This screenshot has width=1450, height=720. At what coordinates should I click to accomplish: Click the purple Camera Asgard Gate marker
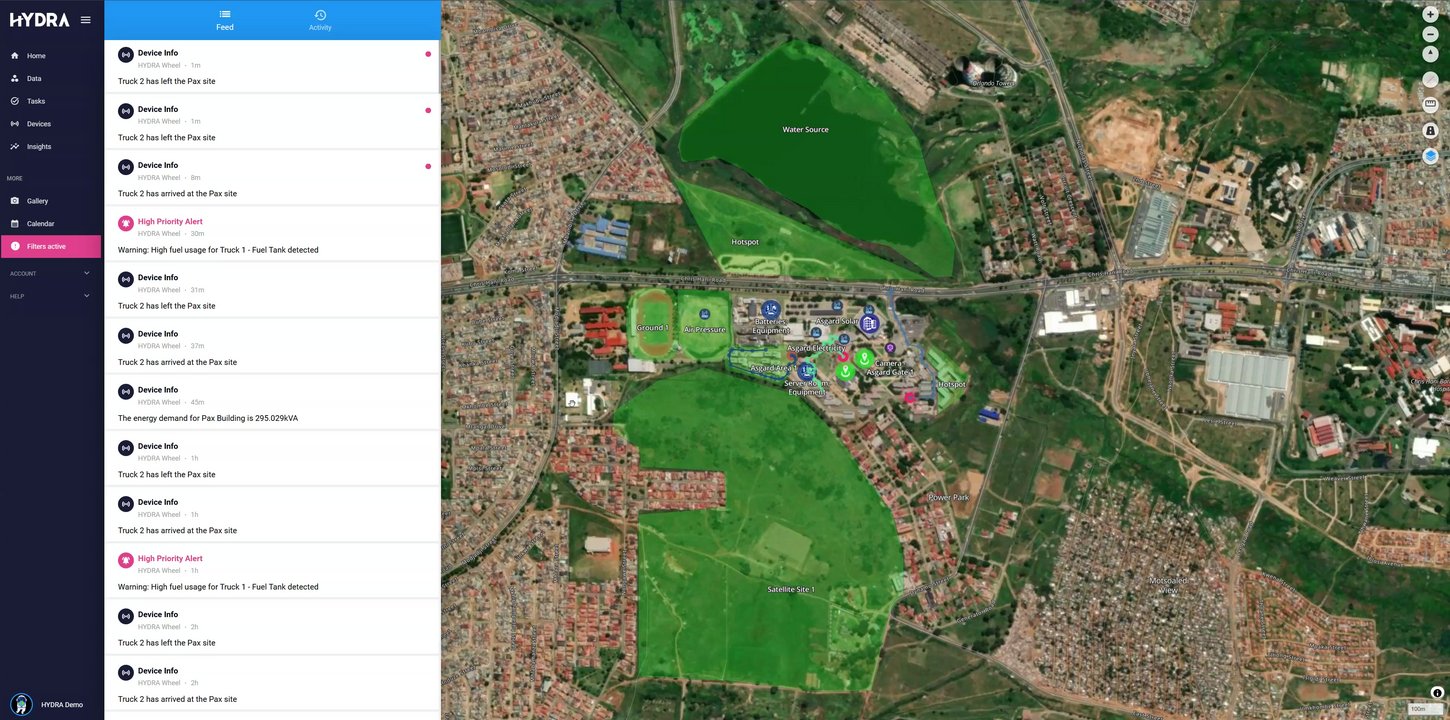point(890,348)
